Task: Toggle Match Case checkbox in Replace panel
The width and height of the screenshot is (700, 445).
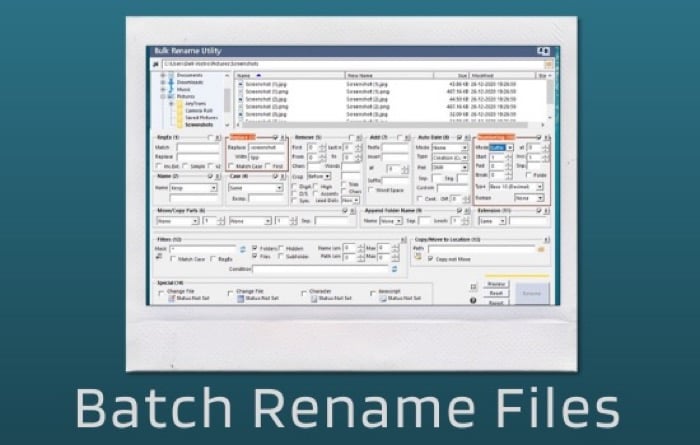Action: tap(231, 166)
